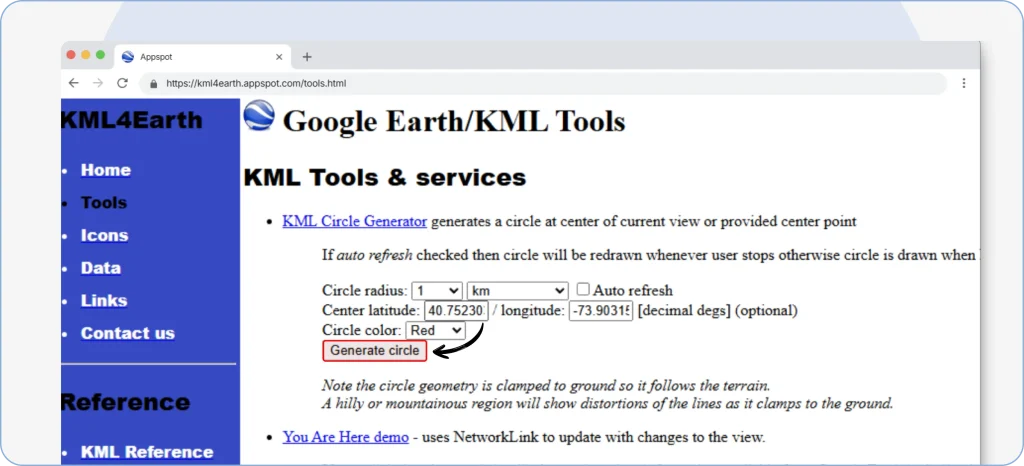Click the Center latitude field
Viewport: 1024px width, 466px height.
pos(456,311)
